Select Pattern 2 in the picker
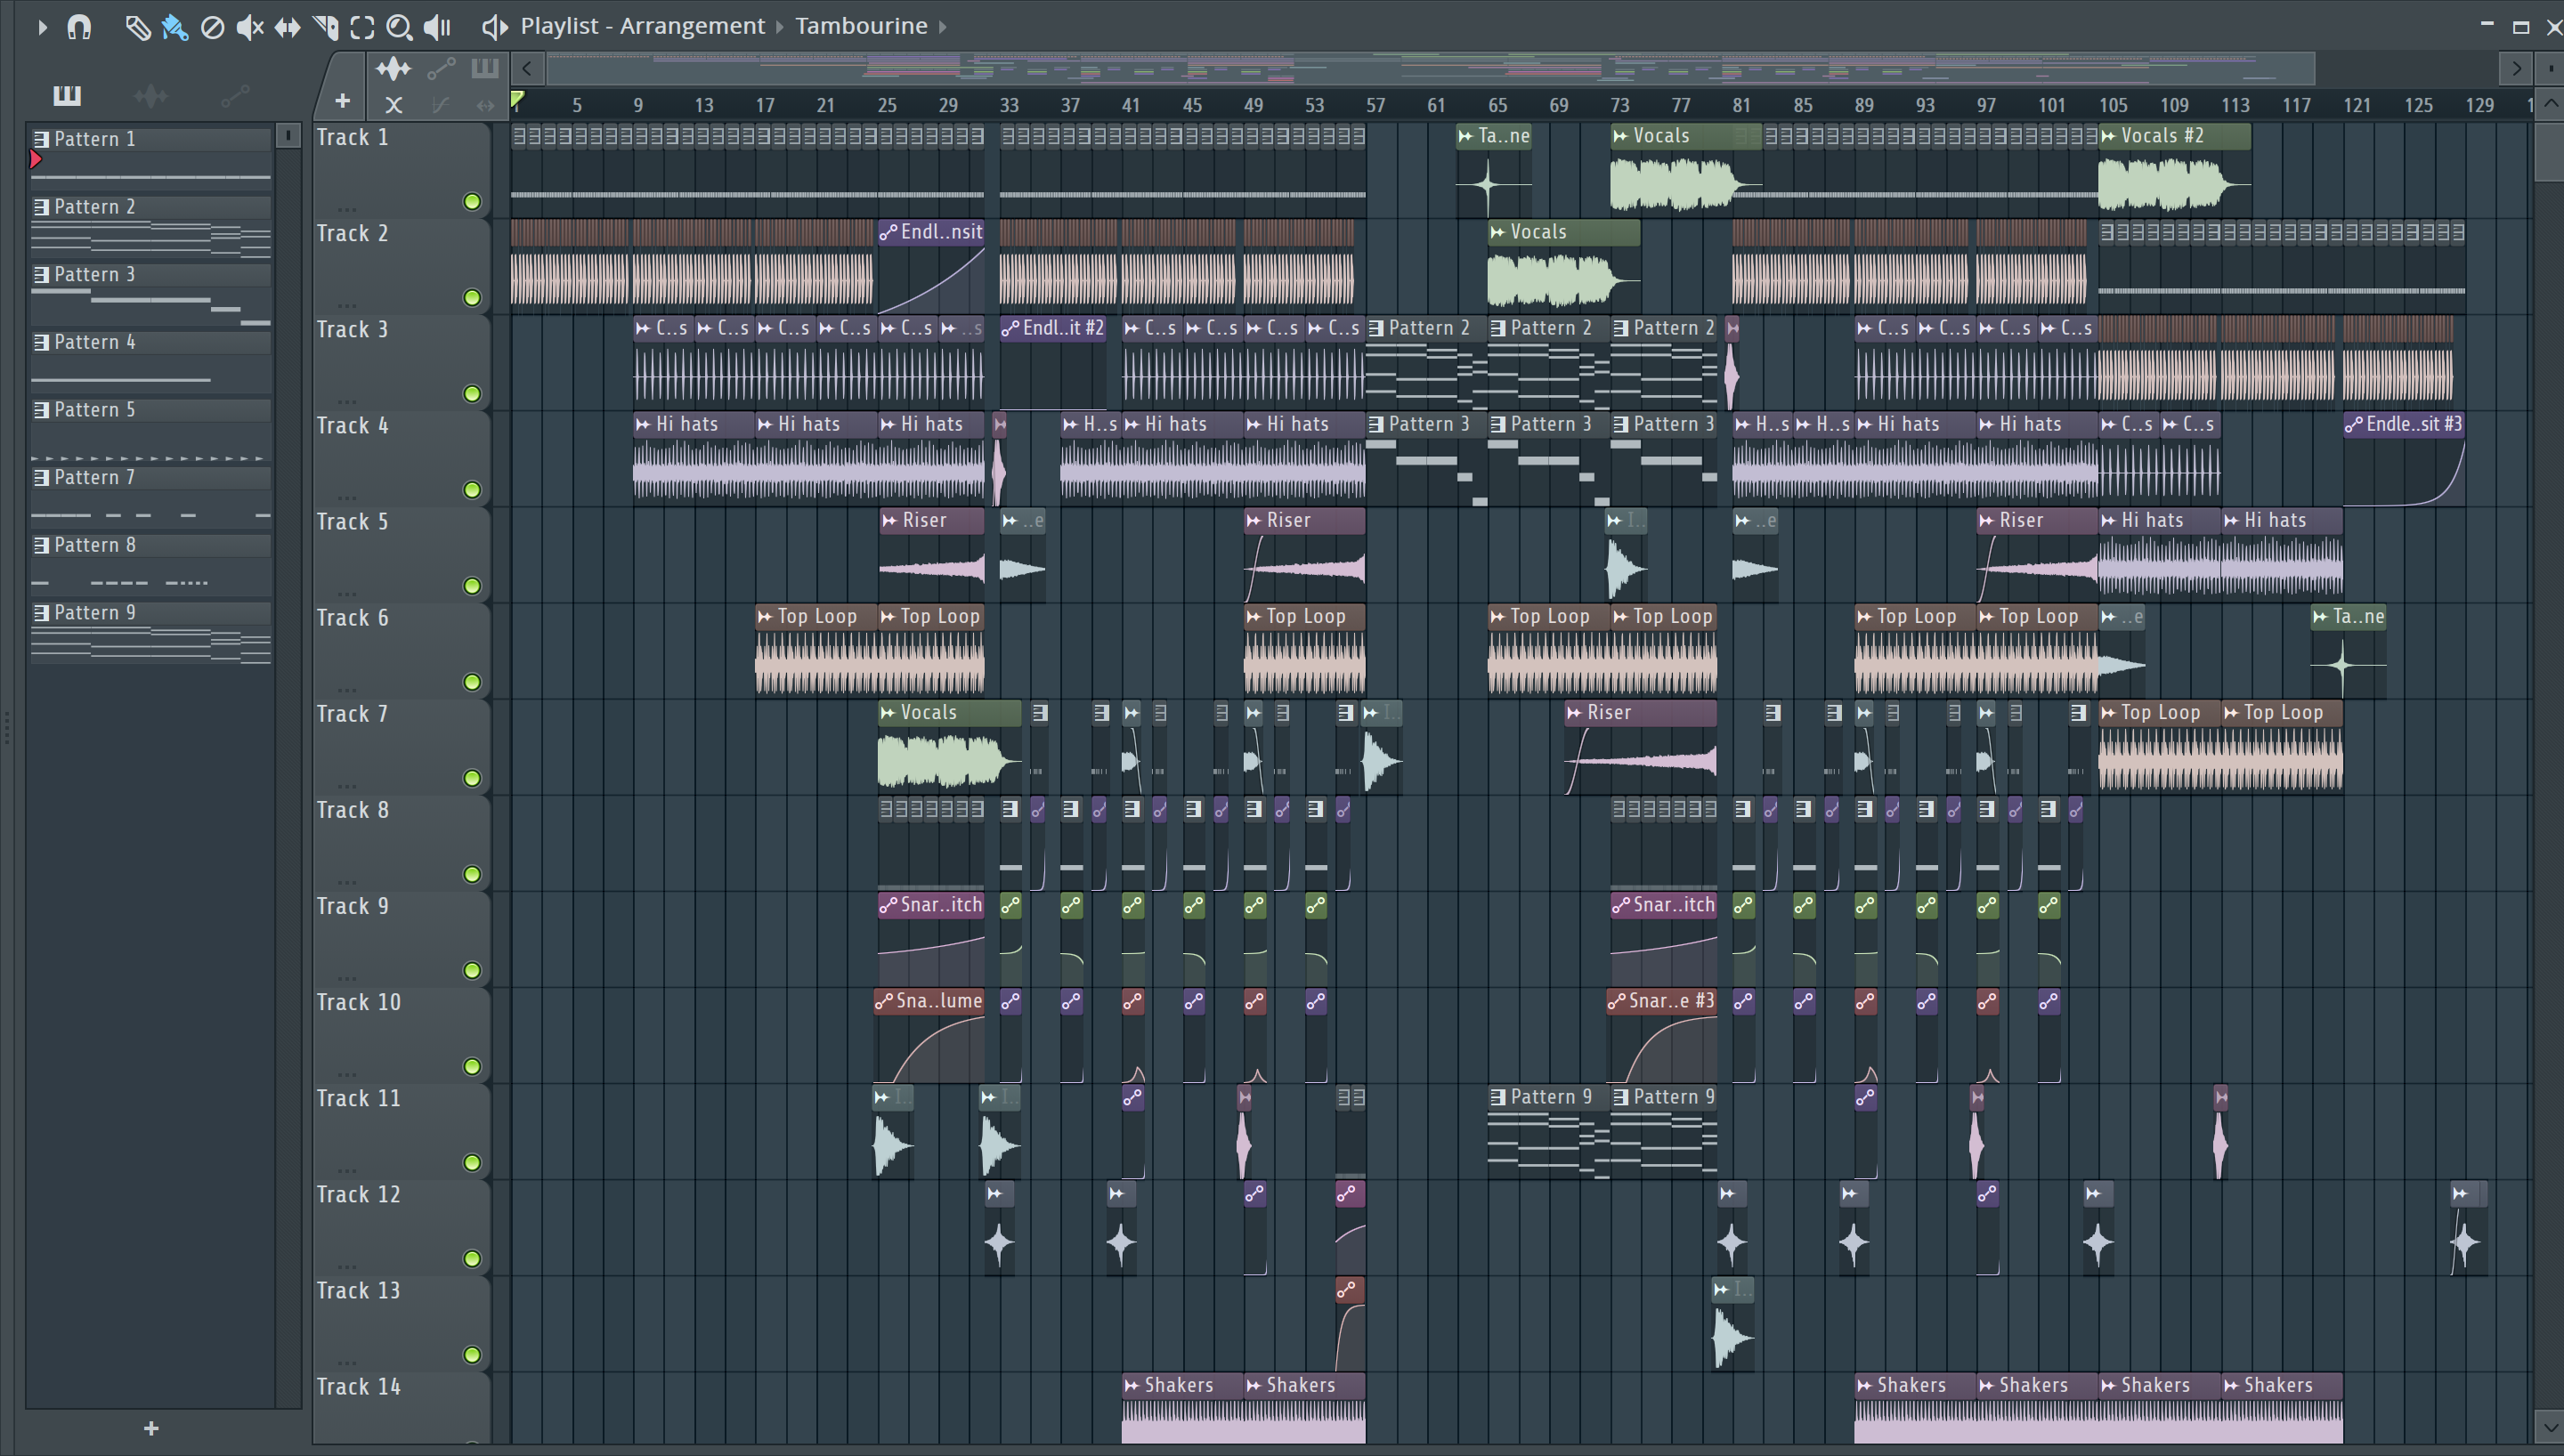 point(150,207)
